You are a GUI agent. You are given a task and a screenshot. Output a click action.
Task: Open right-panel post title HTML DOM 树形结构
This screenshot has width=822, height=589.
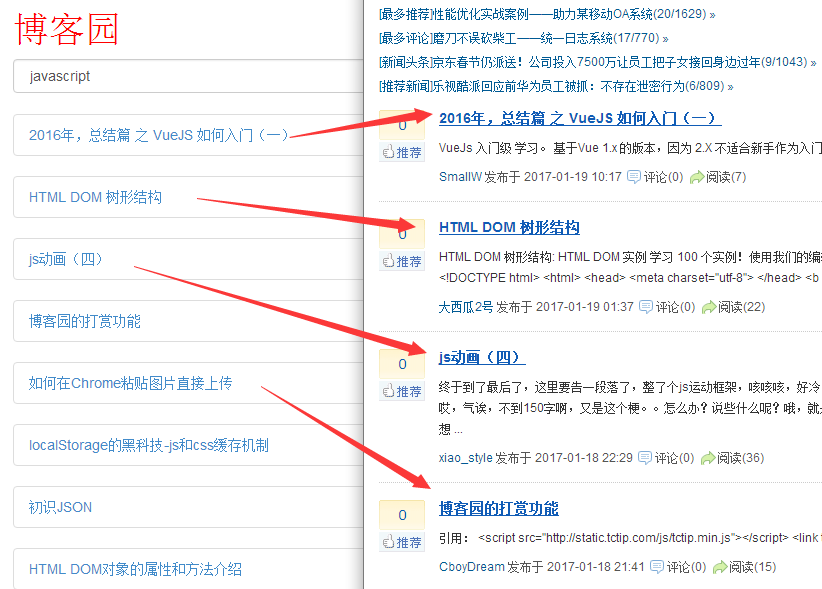pos(509,227)
